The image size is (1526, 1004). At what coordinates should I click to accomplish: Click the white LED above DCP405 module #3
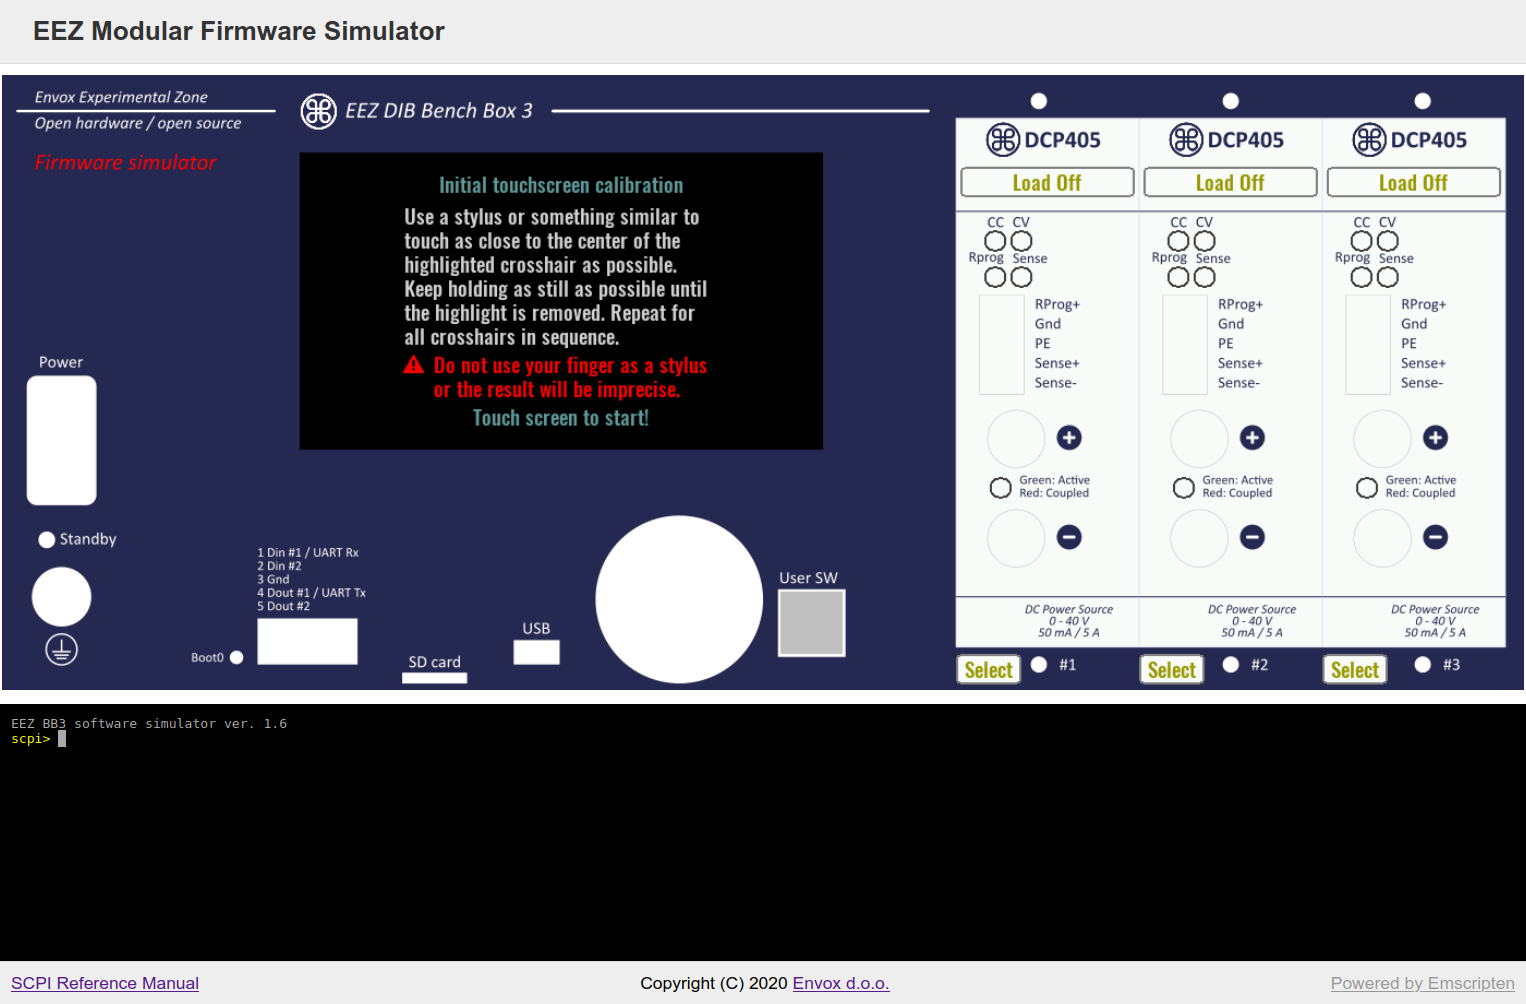click(1423, 101)
